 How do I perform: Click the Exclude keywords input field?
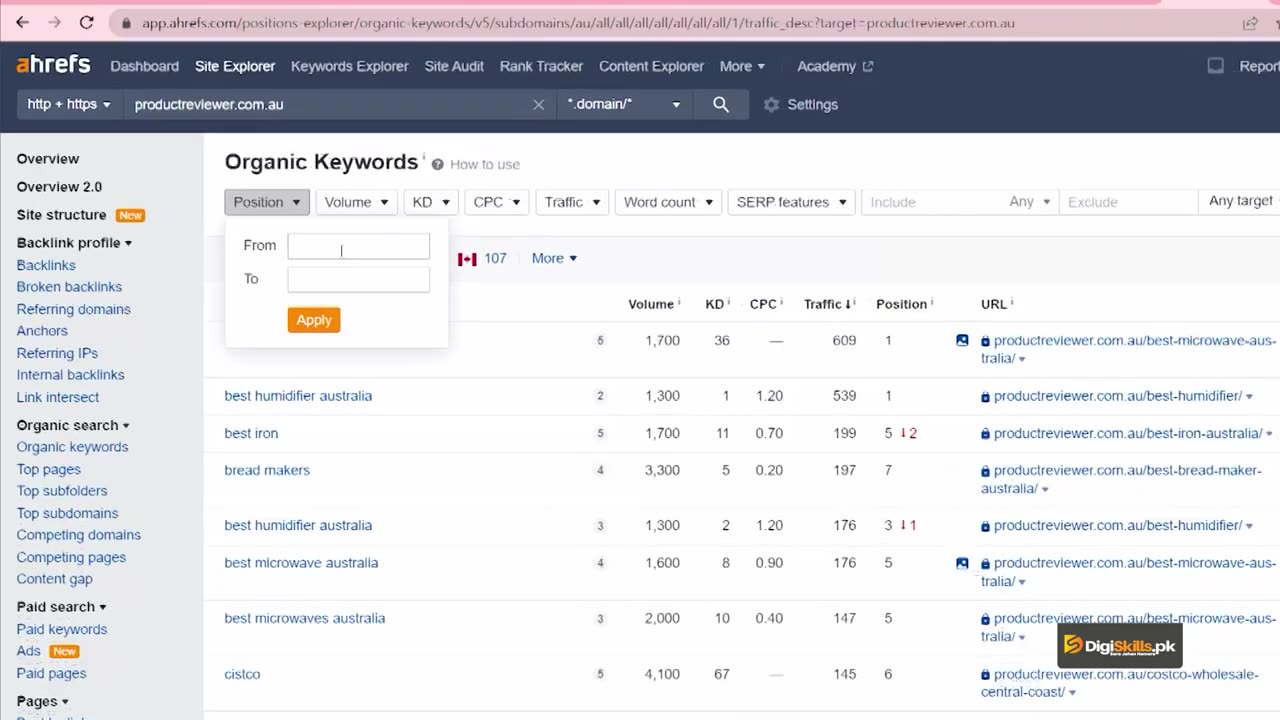(1128, 202)
